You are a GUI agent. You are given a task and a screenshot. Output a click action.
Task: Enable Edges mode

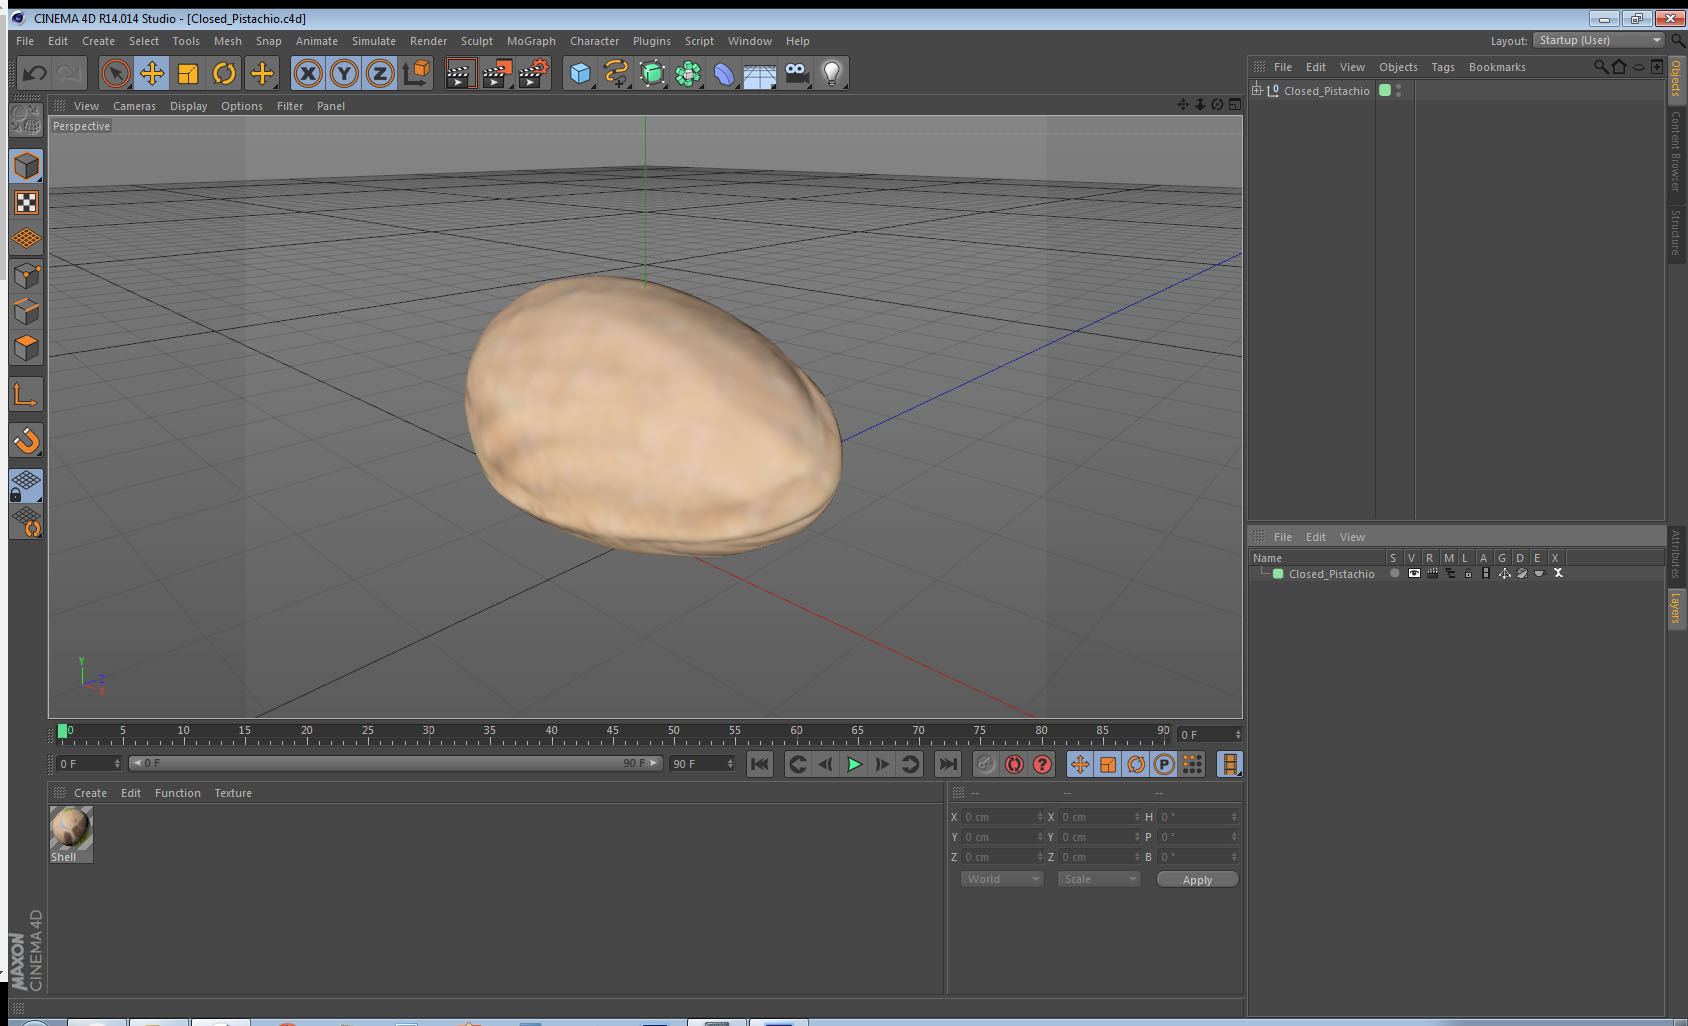pyautogui.click(x=26, y=311)
